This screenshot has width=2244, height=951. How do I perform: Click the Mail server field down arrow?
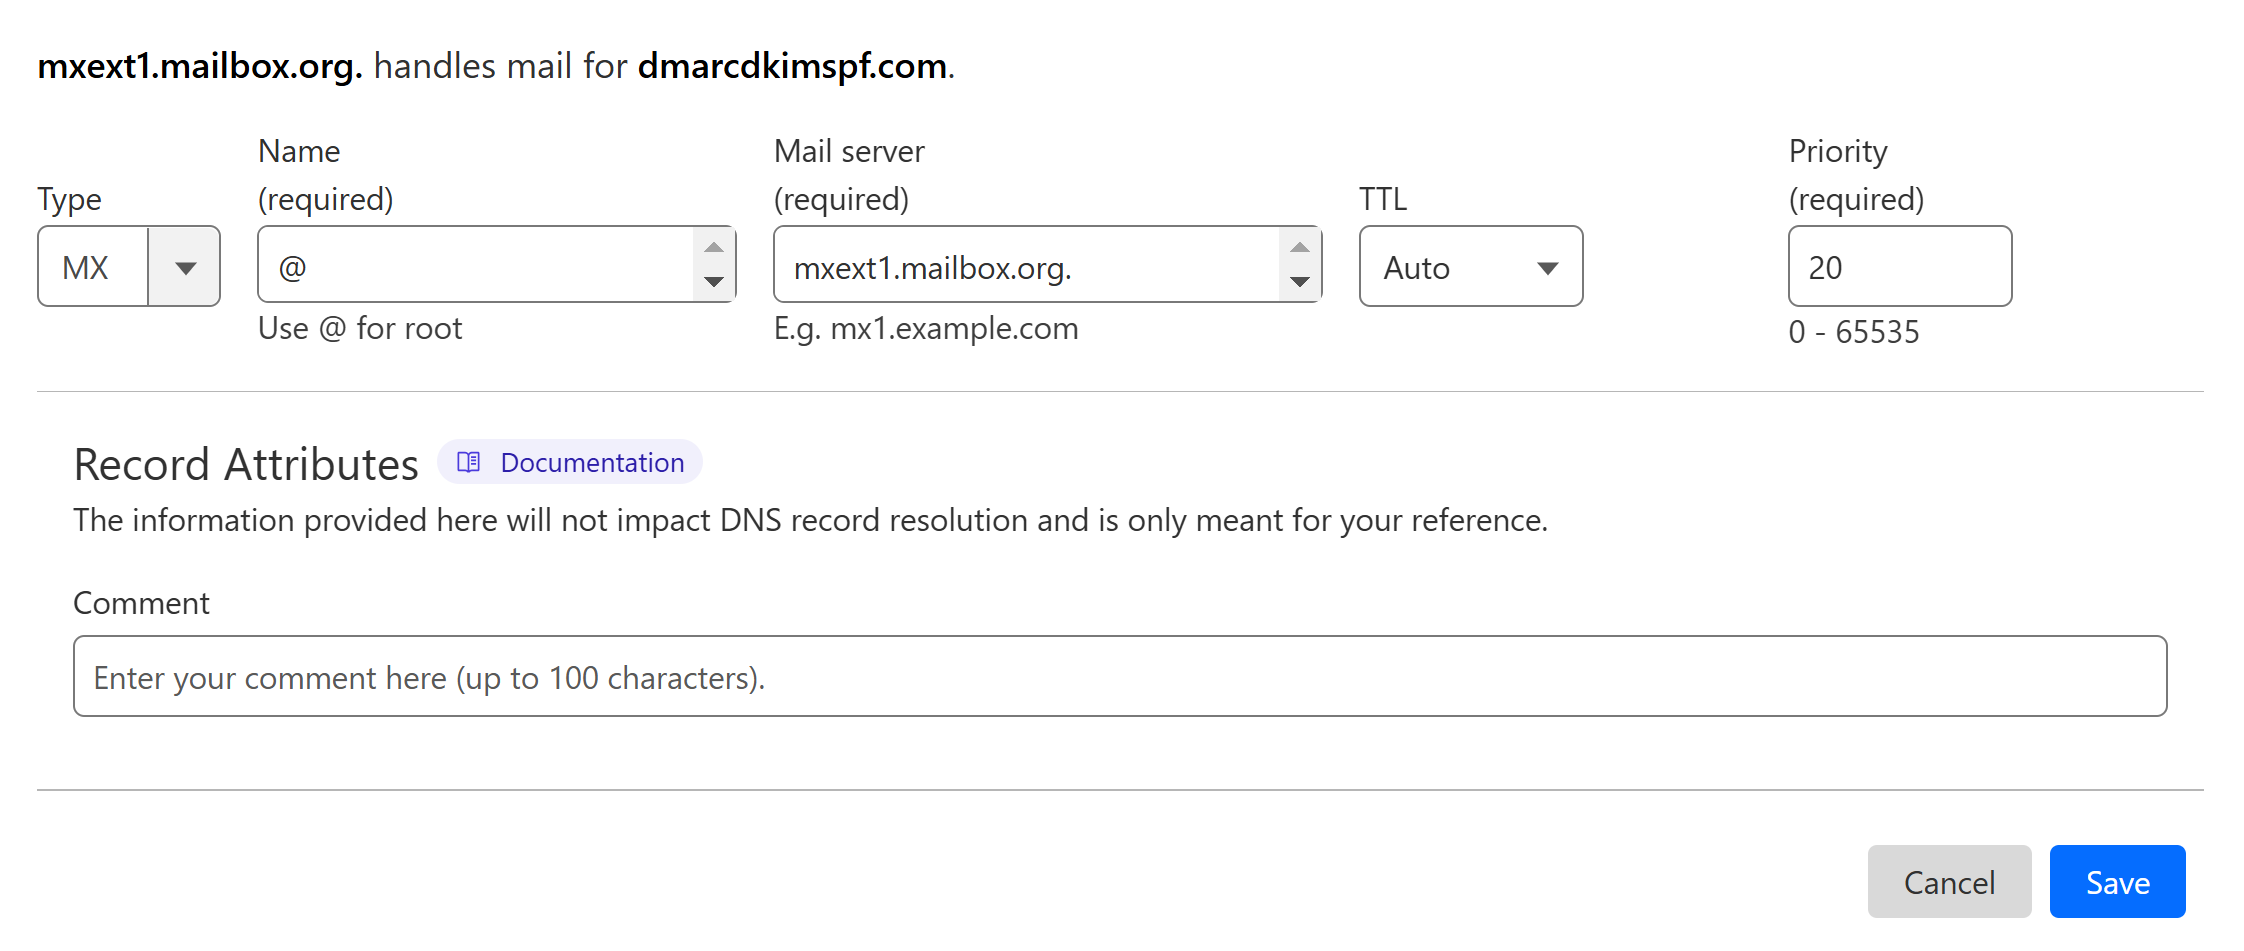pyautogui.click(x=1300, y=282)
